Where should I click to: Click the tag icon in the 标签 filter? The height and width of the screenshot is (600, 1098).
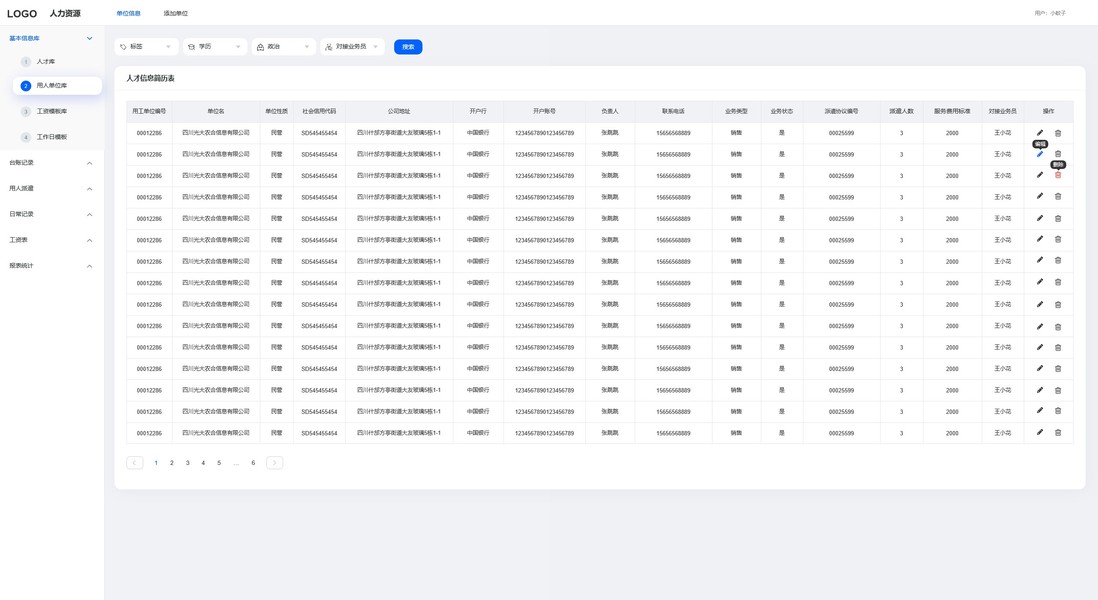click(123, 47)
